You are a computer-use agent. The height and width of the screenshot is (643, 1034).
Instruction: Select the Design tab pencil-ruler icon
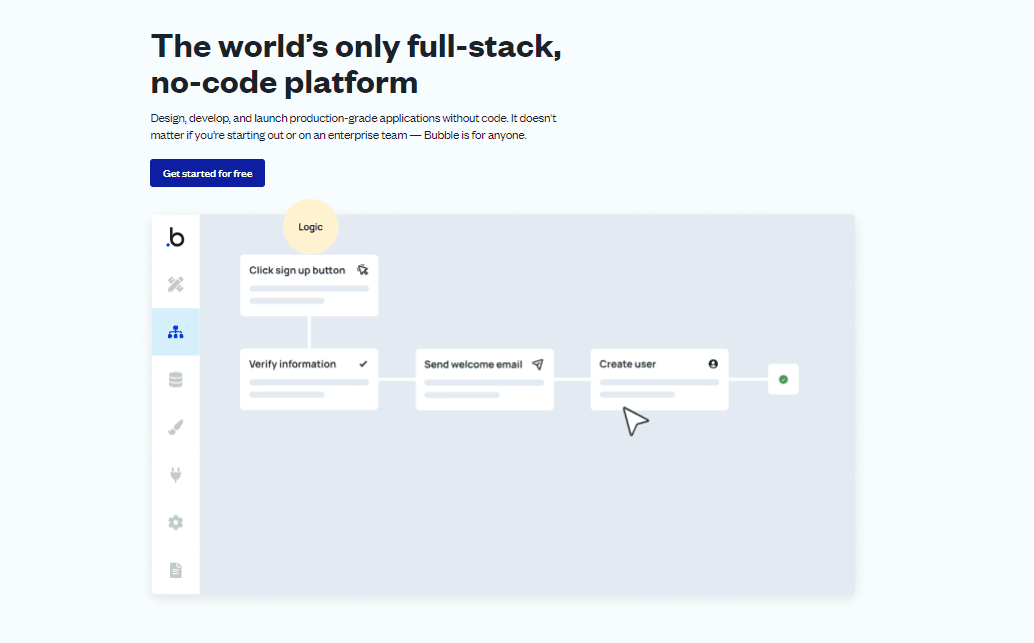[x=175, y=284]
